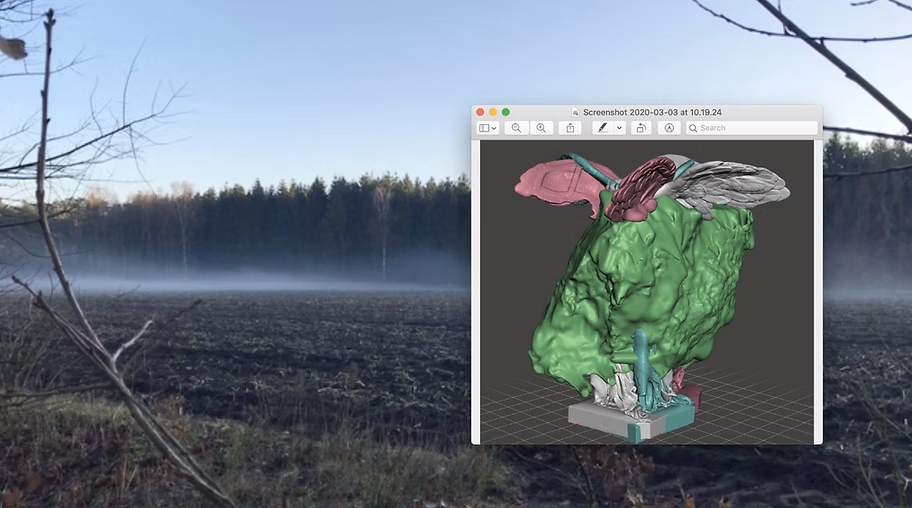Expand the highlight pen options arrow
Image resolution: width=912 pixels, height=508 pixels.
(619, 128)
